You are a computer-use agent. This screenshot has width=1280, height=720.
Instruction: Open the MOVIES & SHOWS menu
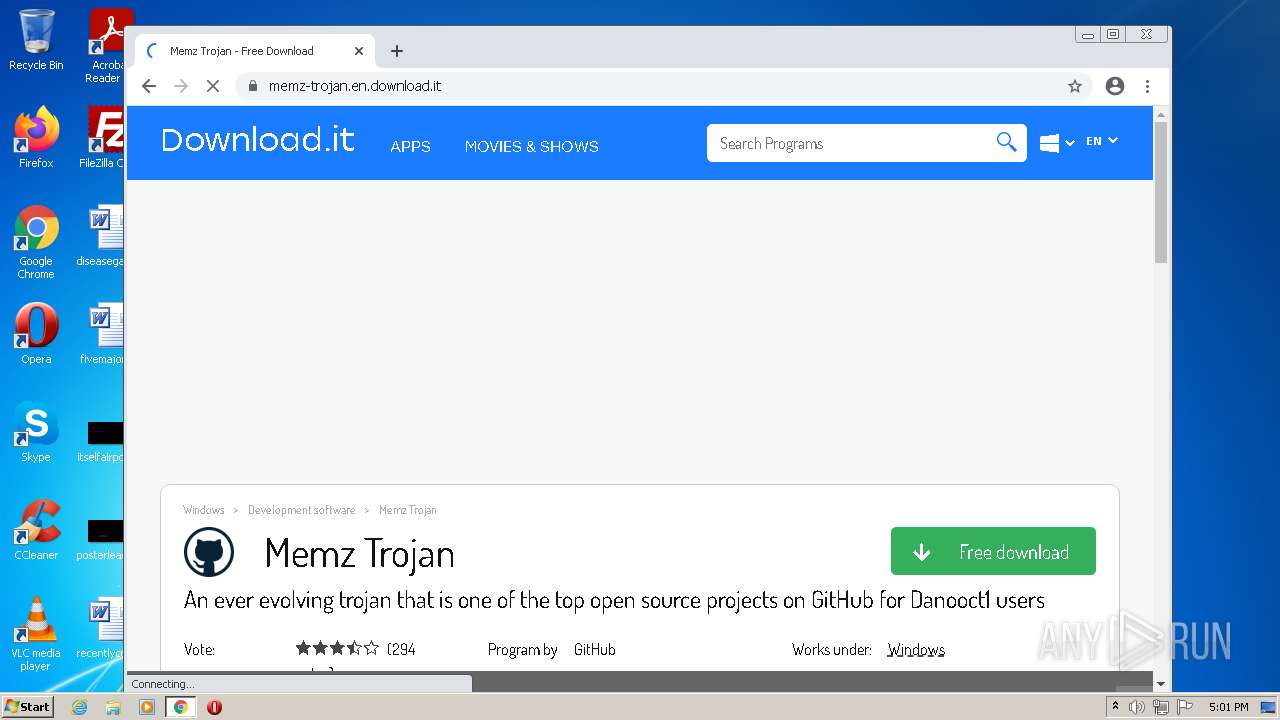coord(531,146)
